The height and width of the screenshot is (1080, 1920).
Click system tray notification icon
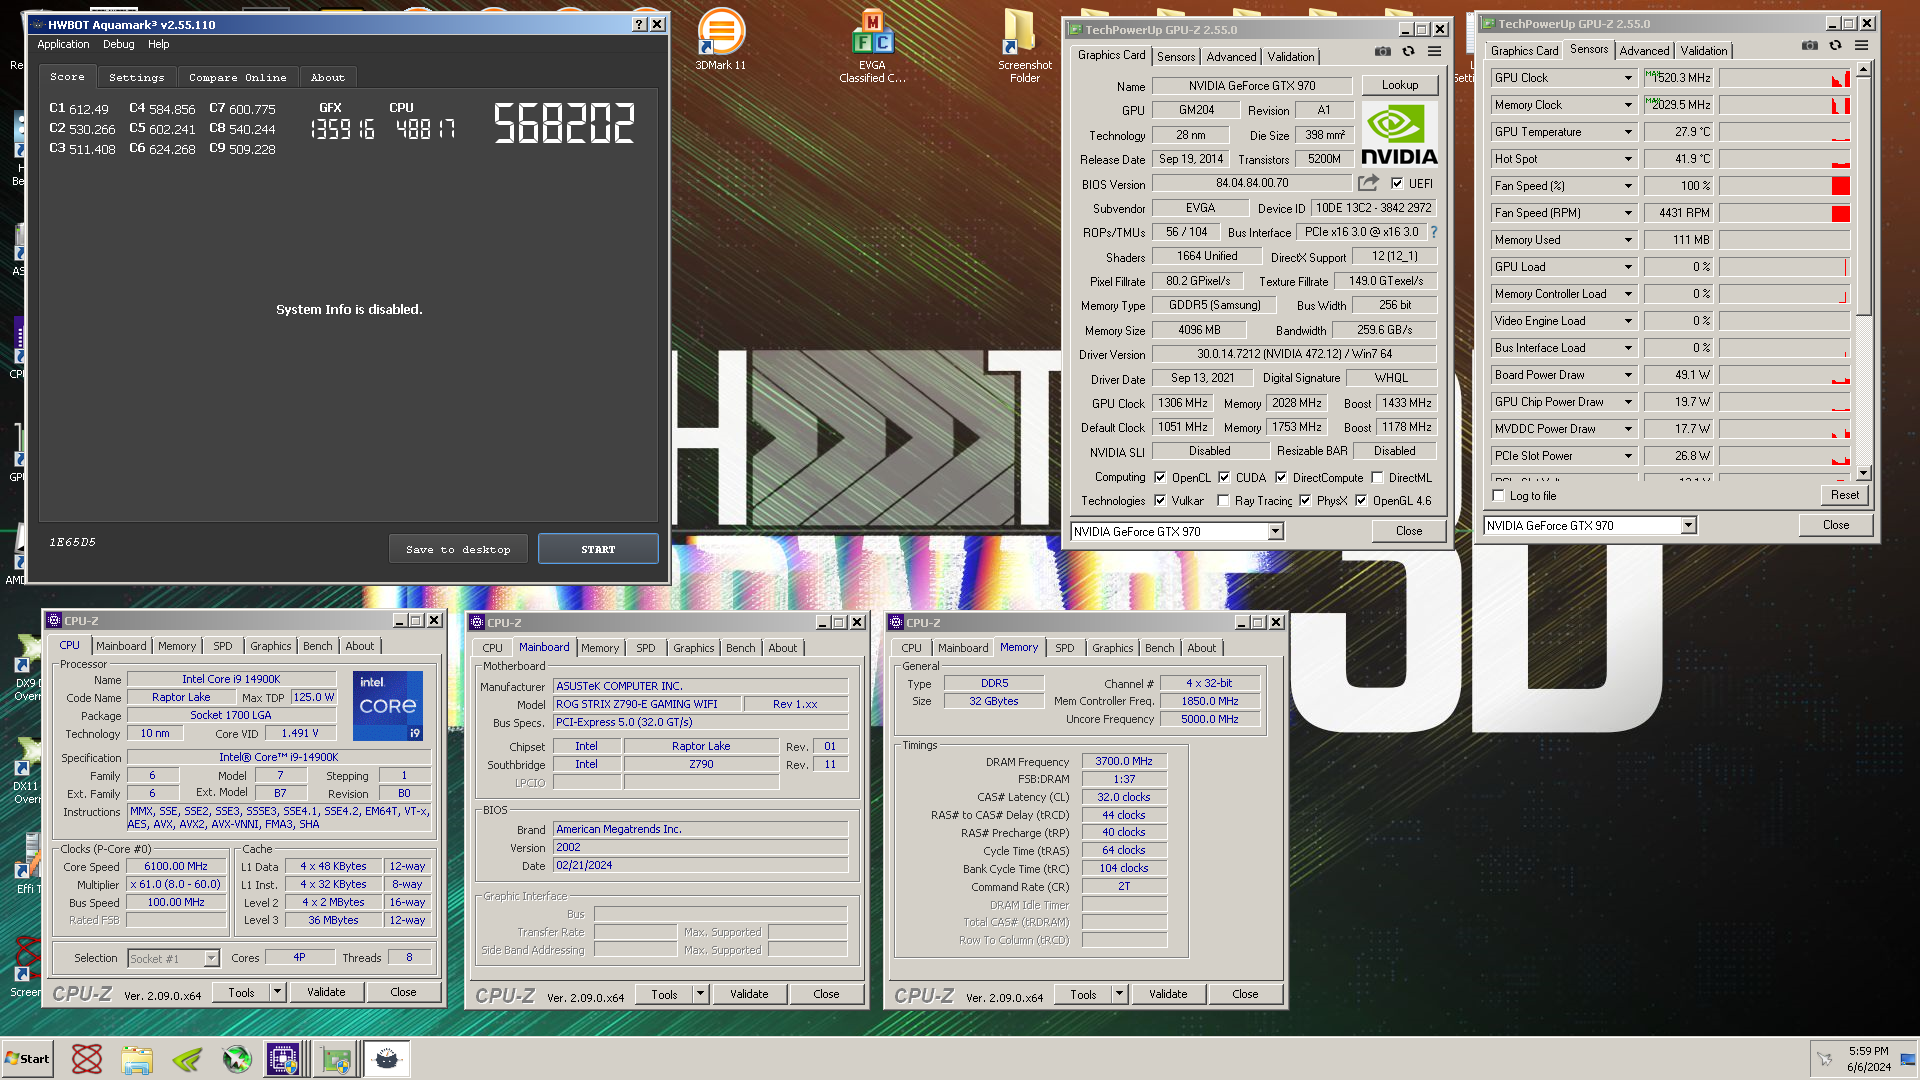(1825, 1059)
